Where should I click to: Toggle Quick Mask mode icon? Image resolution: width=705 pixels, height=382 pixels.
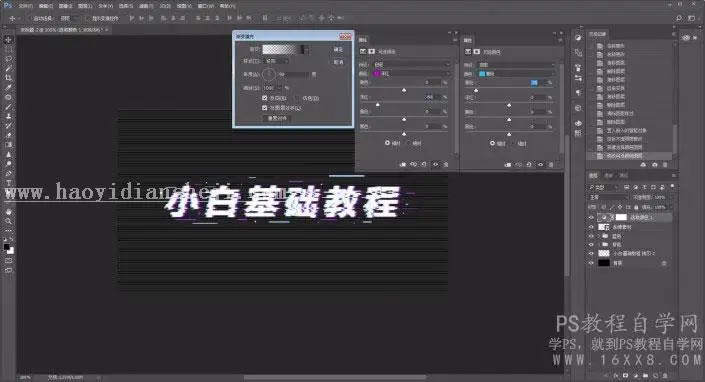click(9, 260)
